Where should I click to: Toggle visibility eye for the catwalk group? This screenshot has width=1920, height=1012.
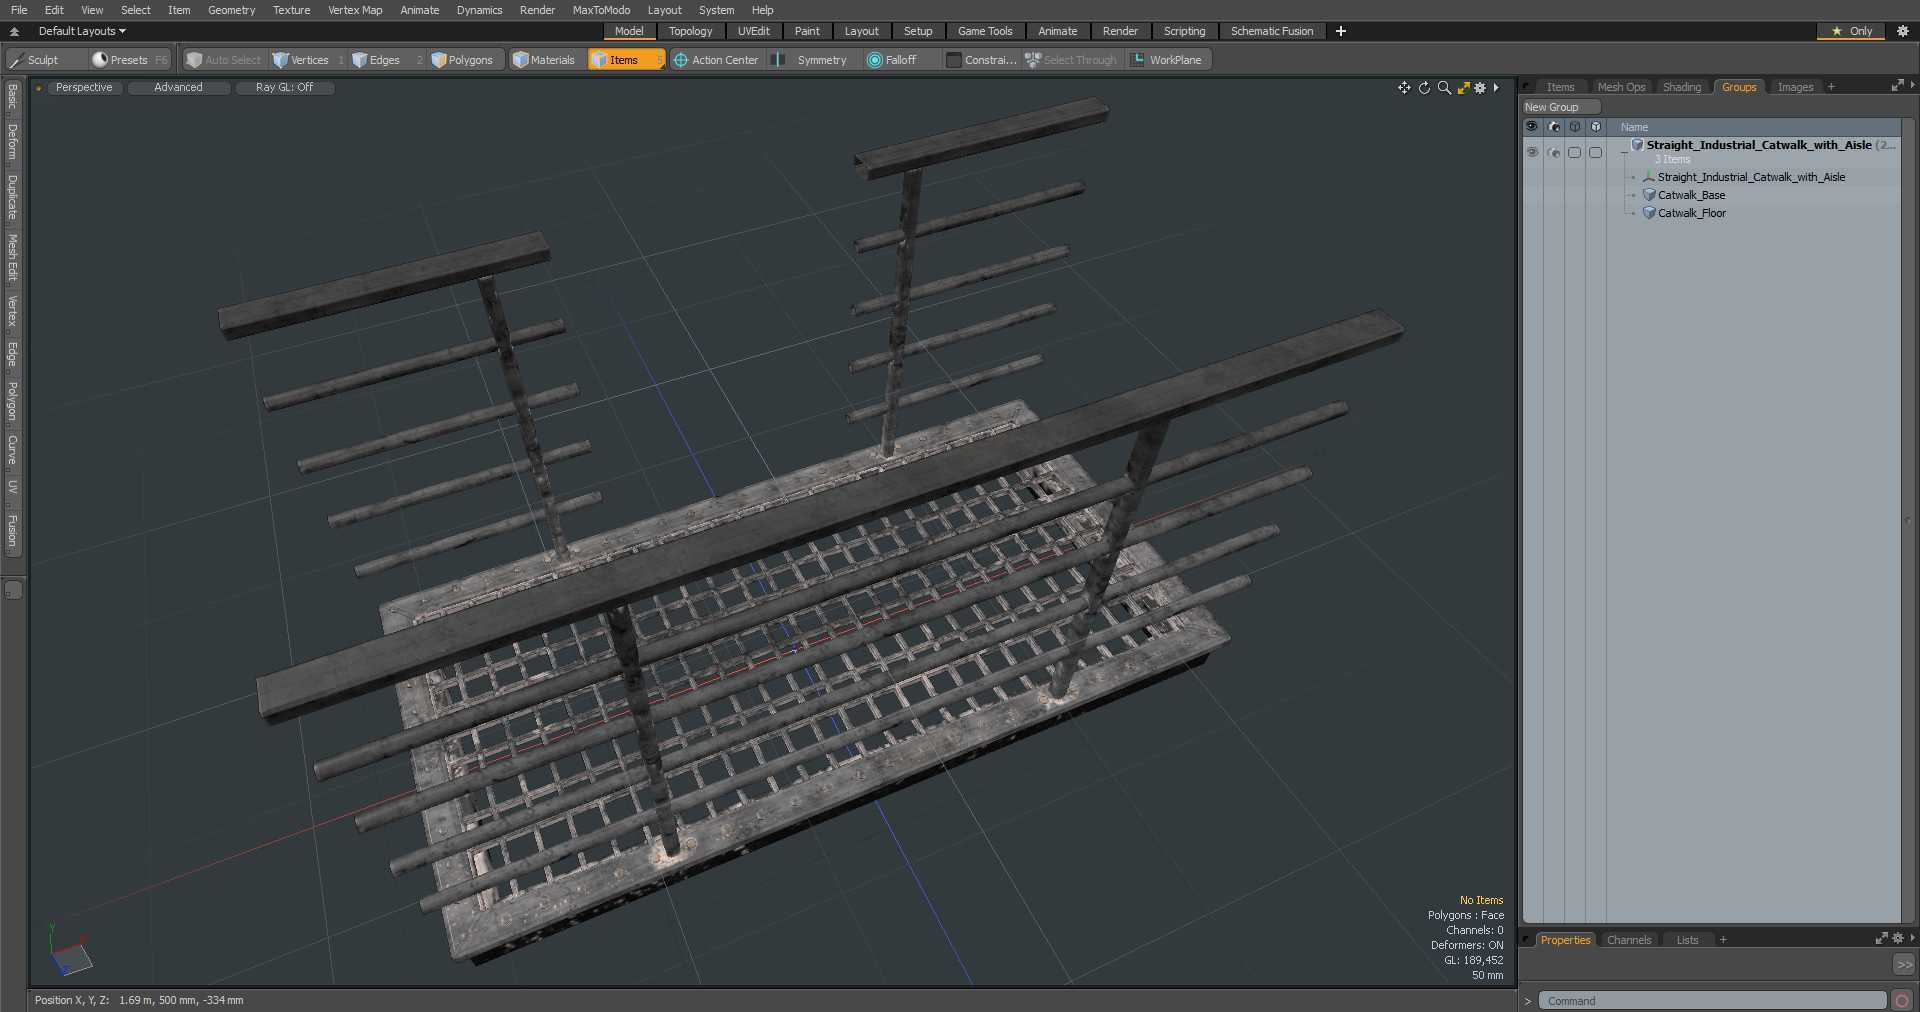(x=1532, y=152)
